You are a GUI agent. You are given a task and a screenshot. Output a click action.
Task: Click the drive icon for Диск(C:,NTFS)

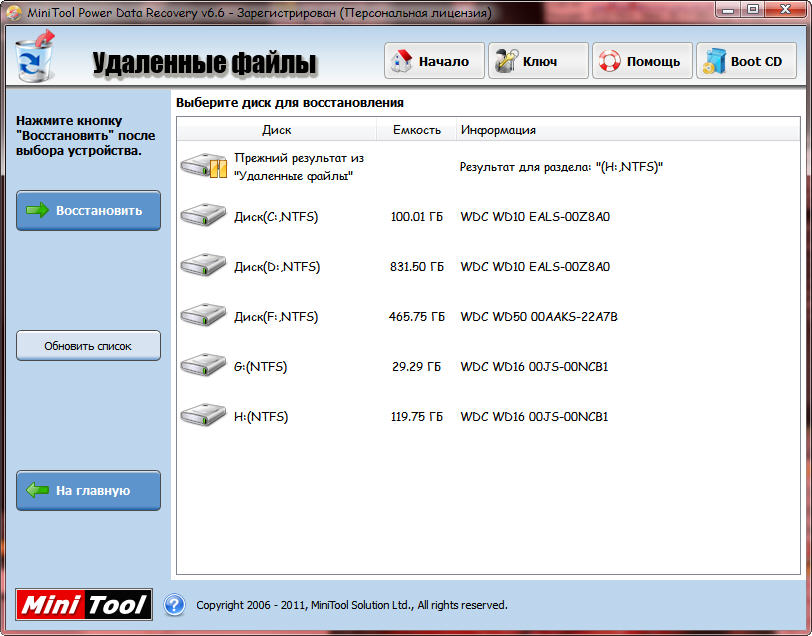pos(204,216)
